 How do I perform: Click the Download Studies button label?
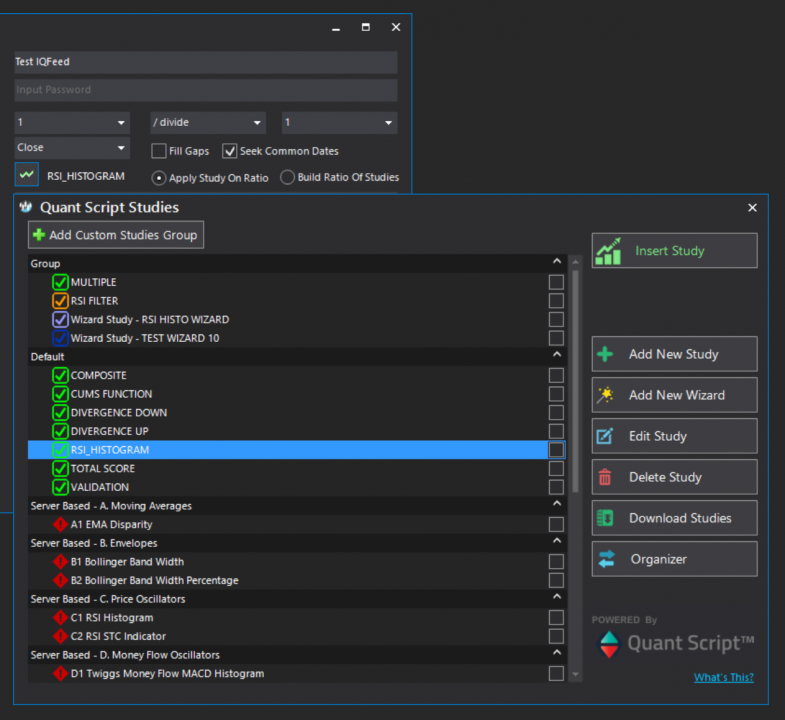tap(680, 518)
